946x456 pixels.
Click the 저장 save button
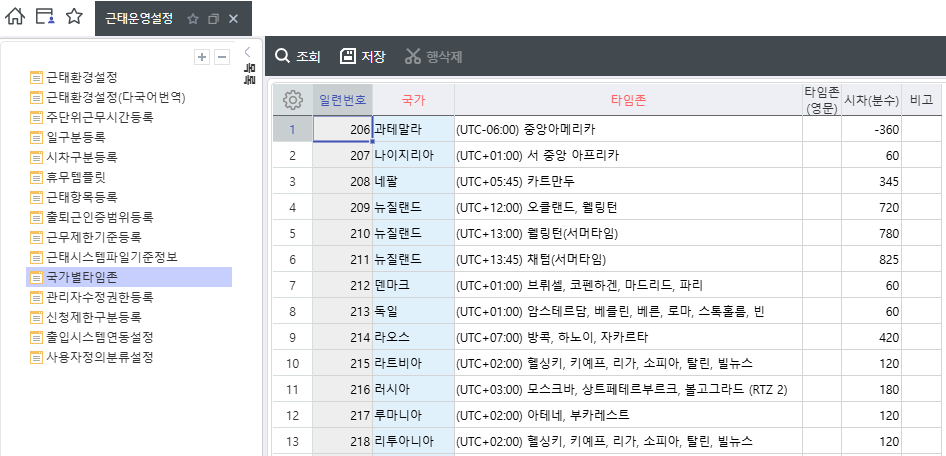tap(362, 56)
